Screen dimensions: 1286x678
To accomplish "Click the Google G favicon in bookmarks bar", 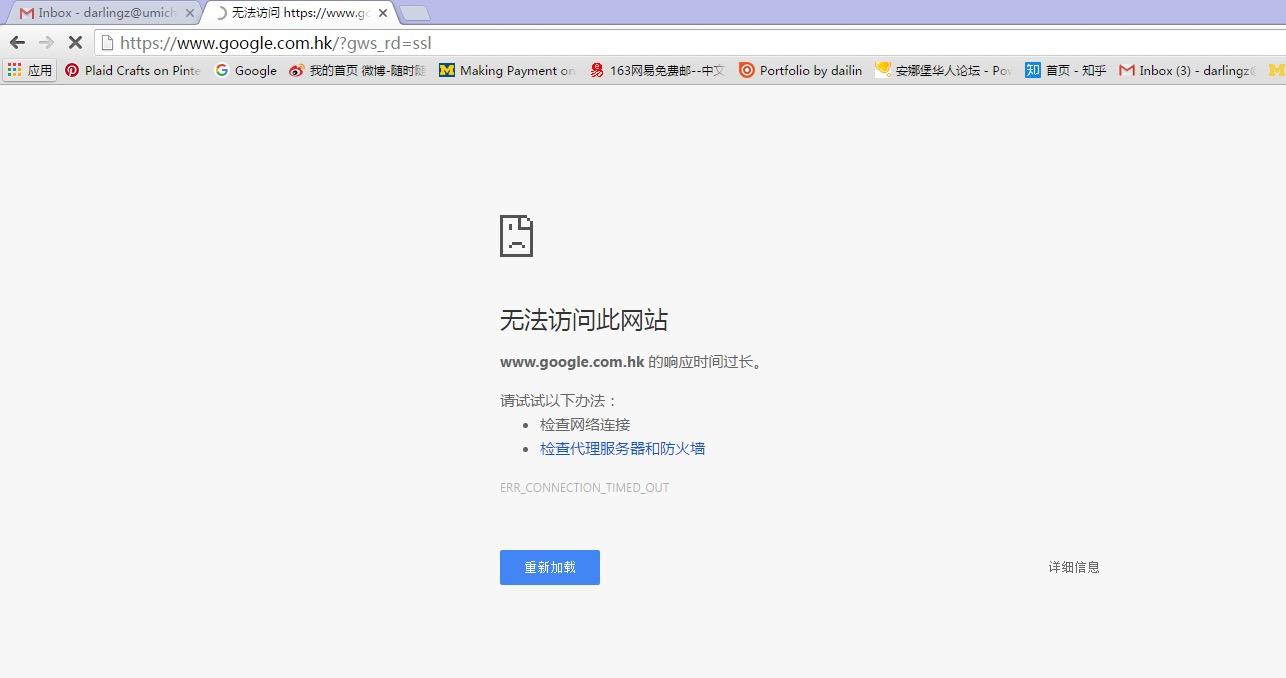I will 221,70.
